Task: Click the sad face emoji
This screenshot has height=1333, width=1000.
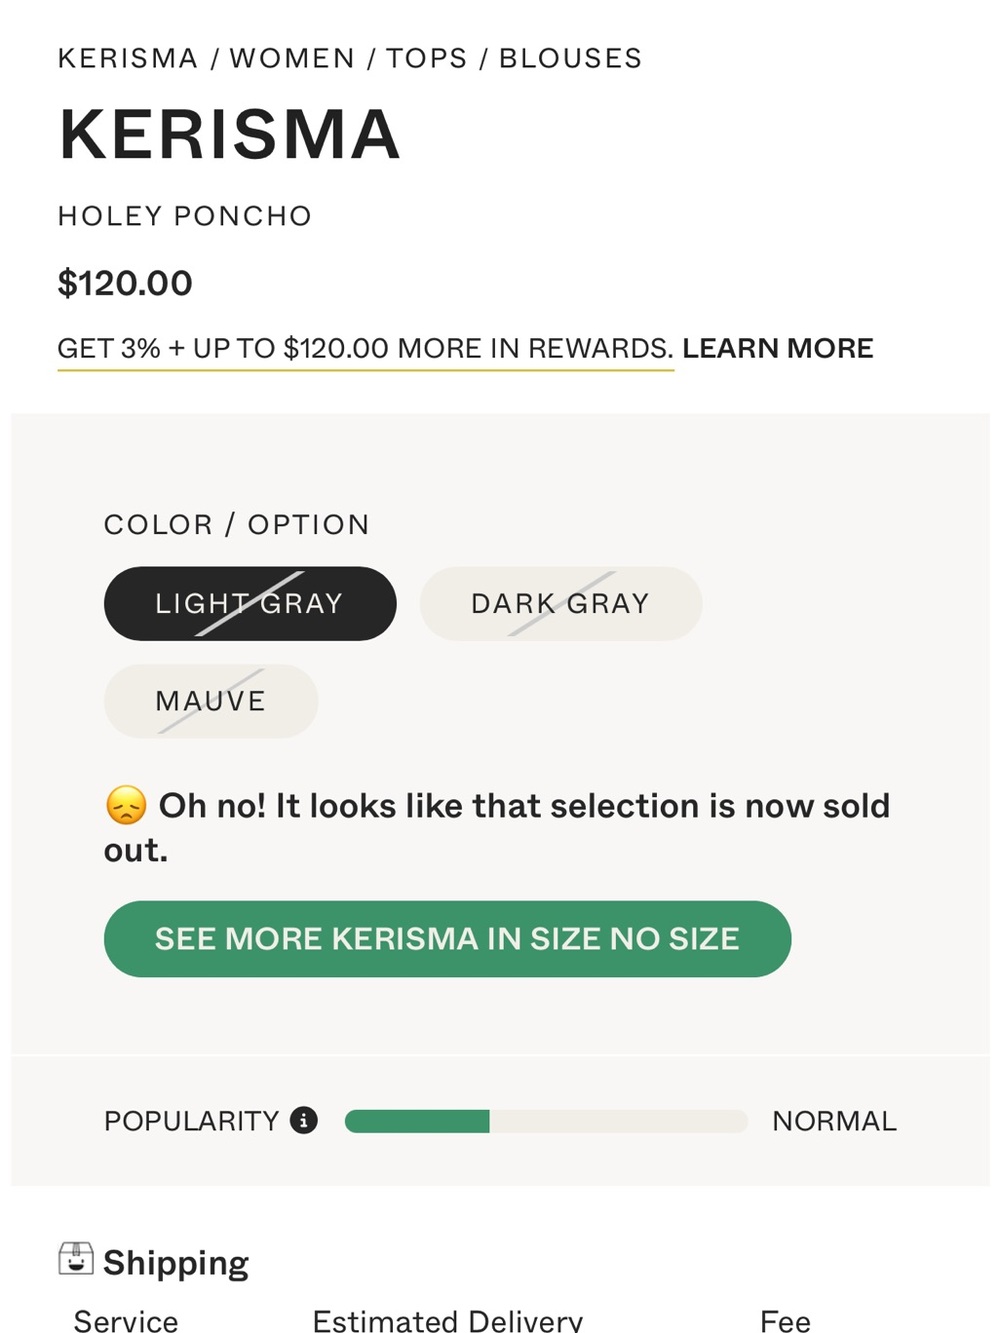Action: tap(126, 805)
